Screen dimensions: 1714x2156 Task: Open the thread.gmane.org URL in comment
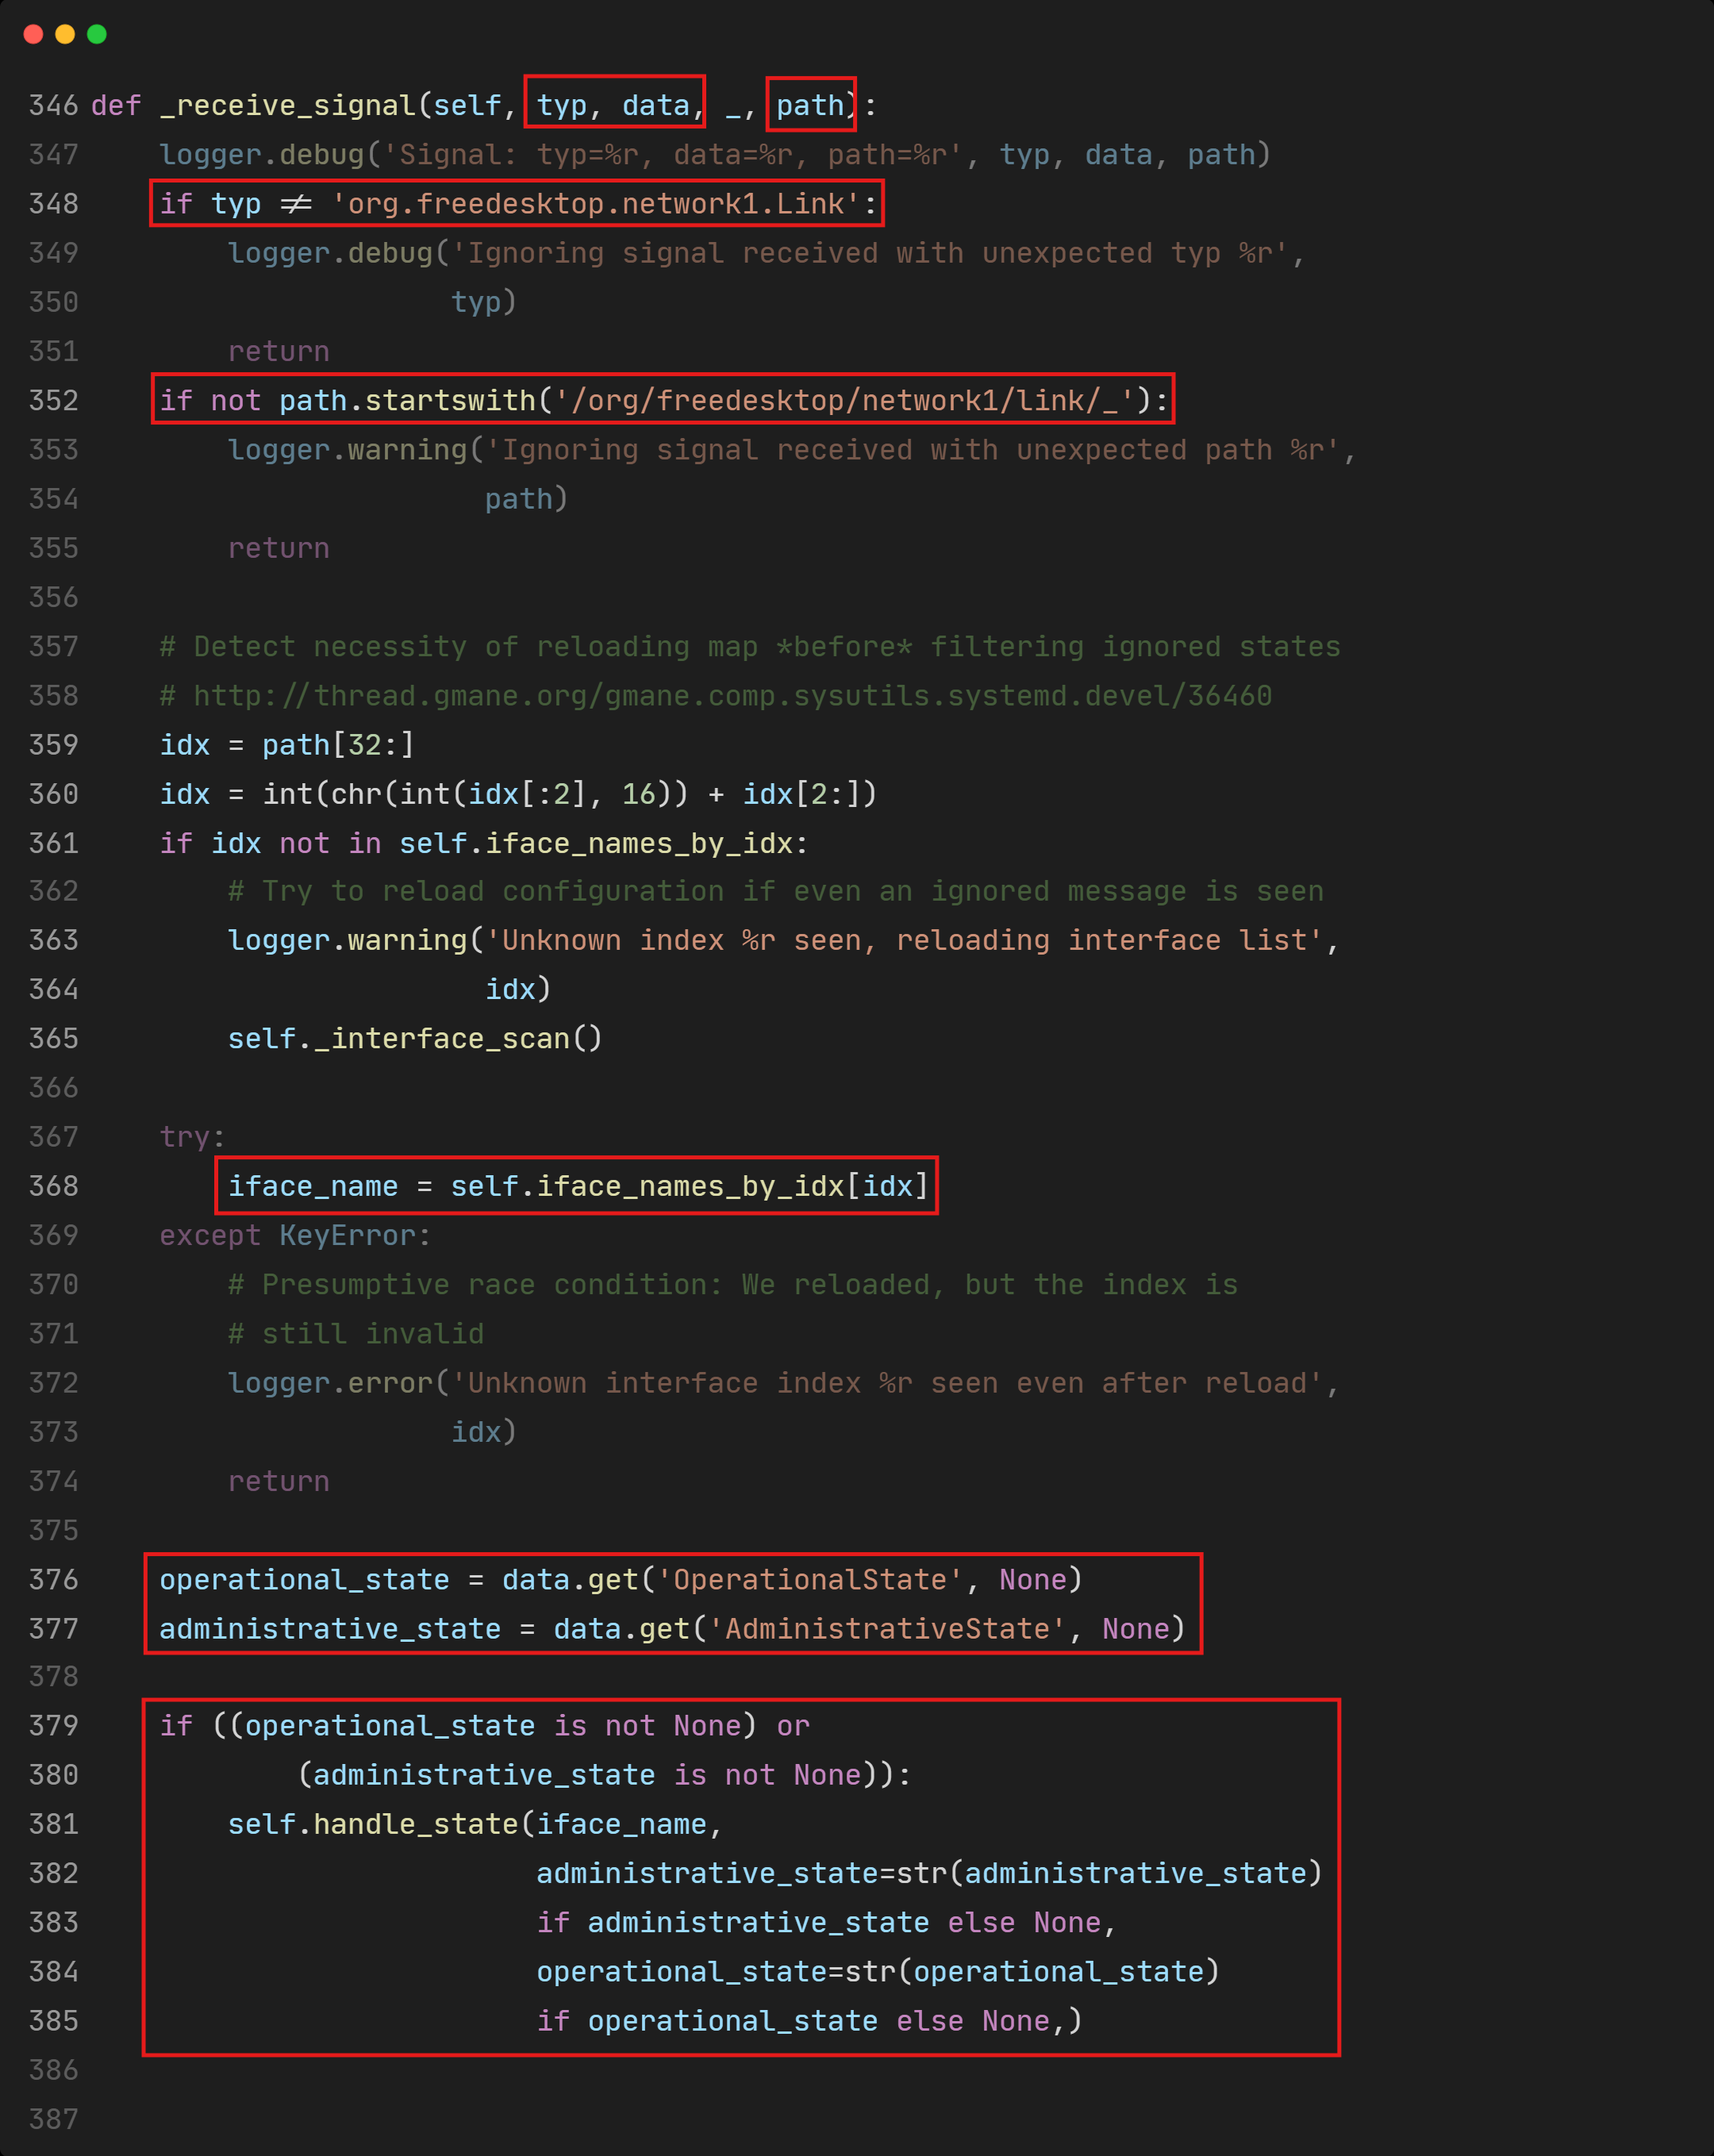click(732, 696)
